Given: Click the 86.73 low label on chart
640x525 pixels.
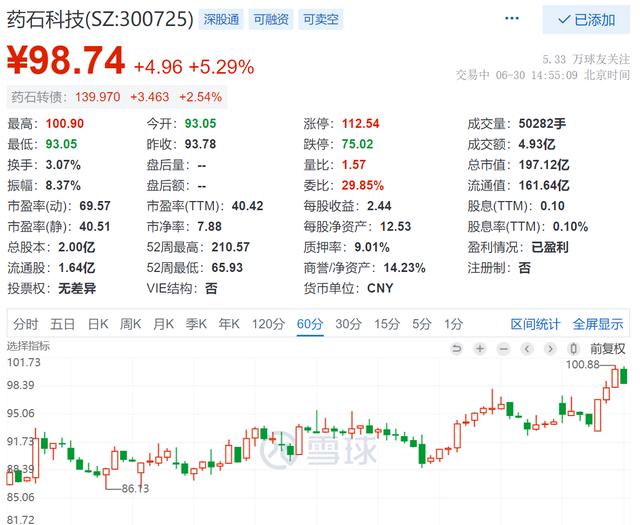Looking at the screenshot, I should point(136,488).
